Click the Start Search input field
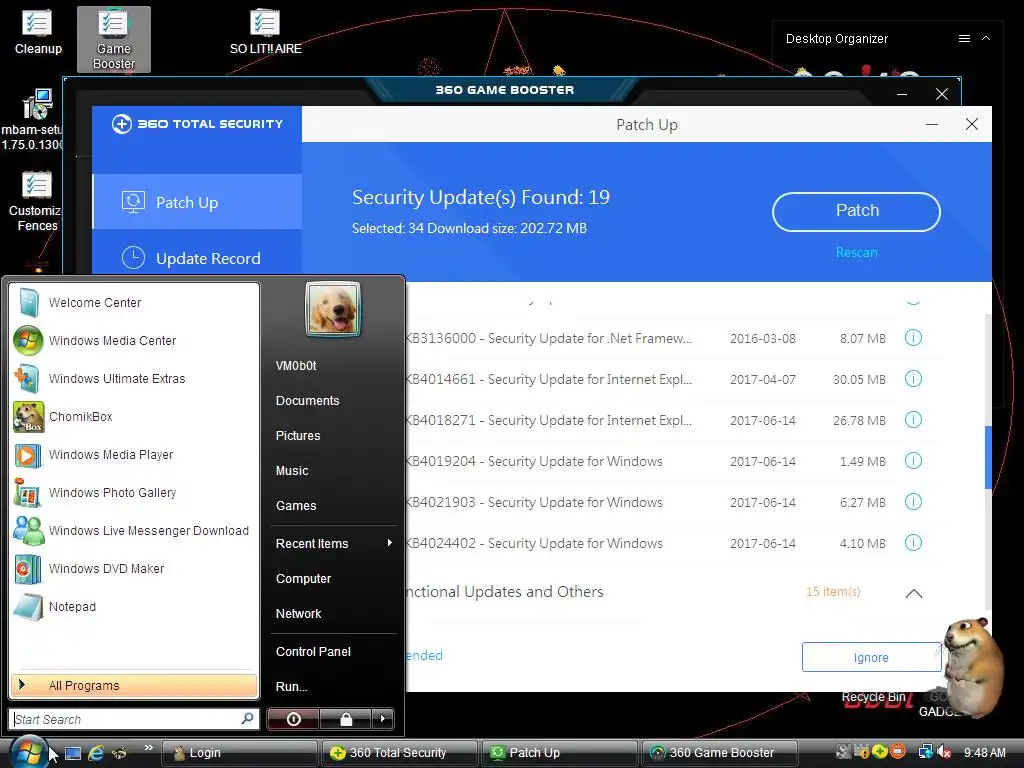The width and height of the screenshot is (1024, 768). click(125, 719)
